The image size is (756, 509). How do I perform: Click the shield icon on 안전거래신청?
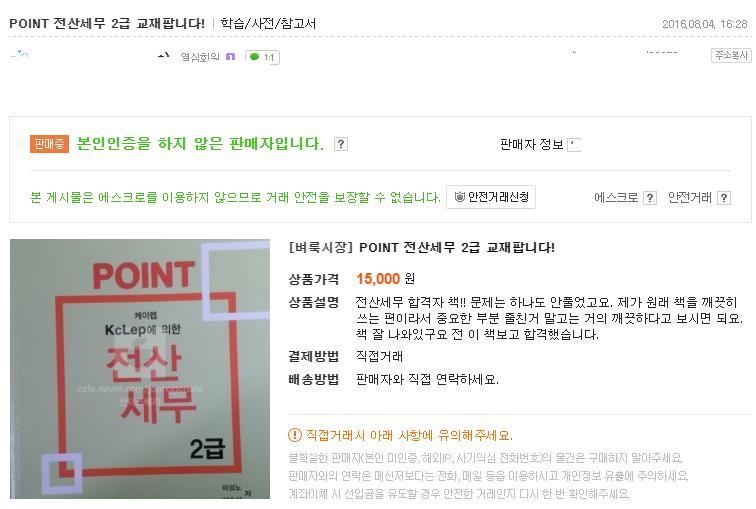(459, 197)
